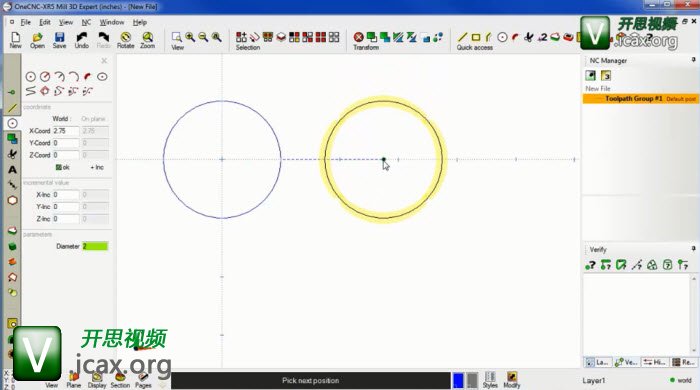Close the circle parameters panel
Viewport: 700px width, 390px height.
tap(104, 61)
